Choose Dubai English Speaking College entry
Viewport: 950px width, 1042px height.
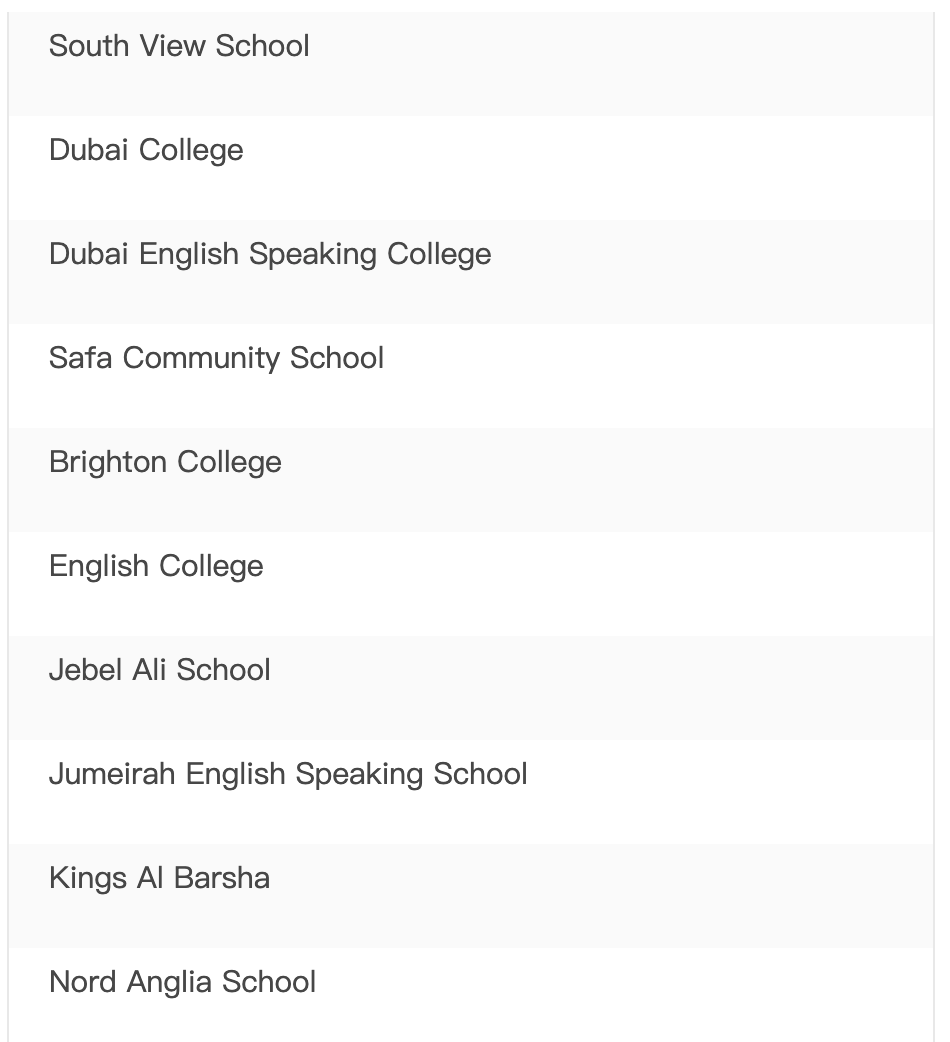click(x=270, y=254)
